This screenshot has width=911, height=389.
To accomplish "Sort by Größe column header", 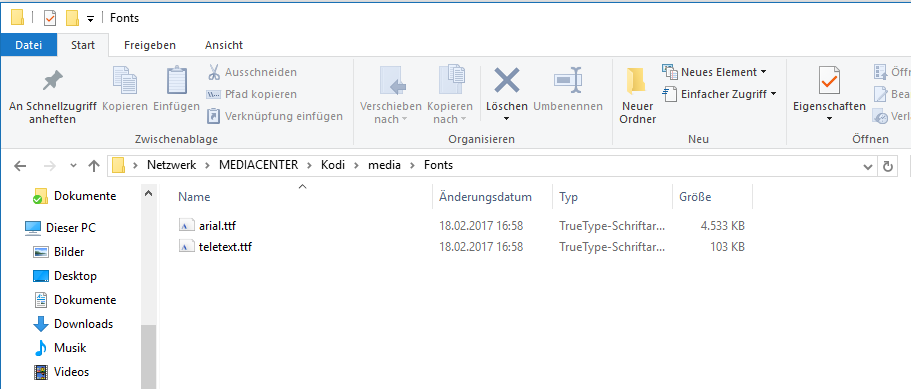I will click(695, 197).
